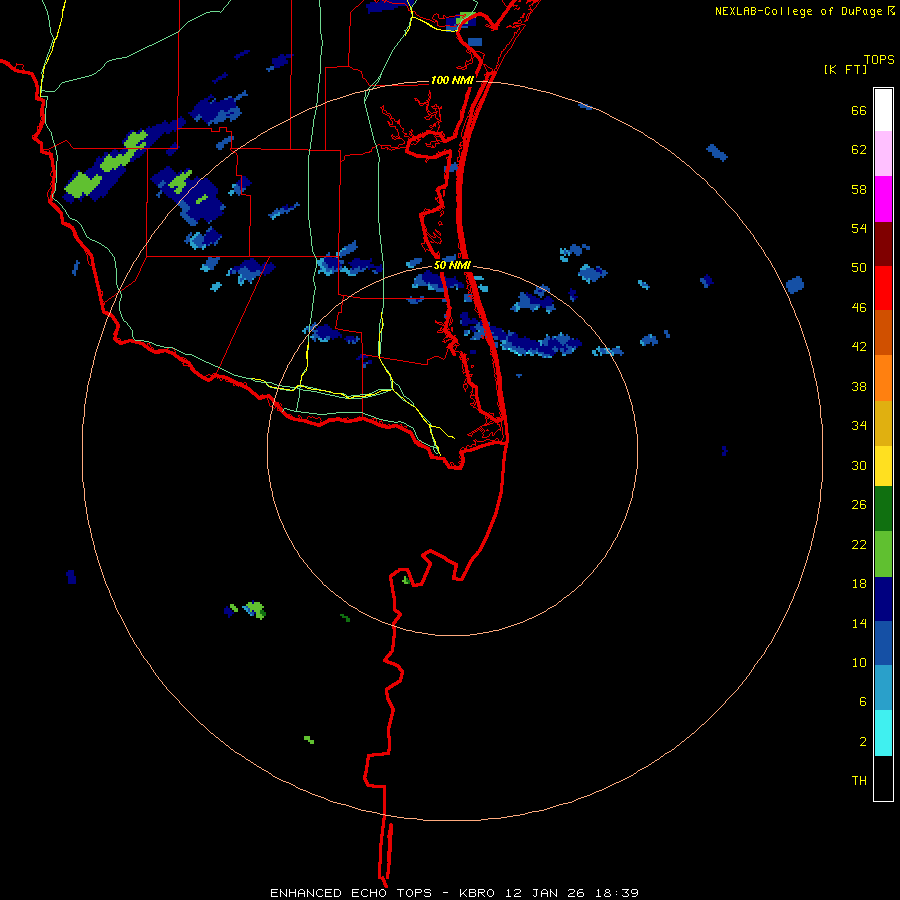
Task: Click legend value 26
Action: (859, 505)
